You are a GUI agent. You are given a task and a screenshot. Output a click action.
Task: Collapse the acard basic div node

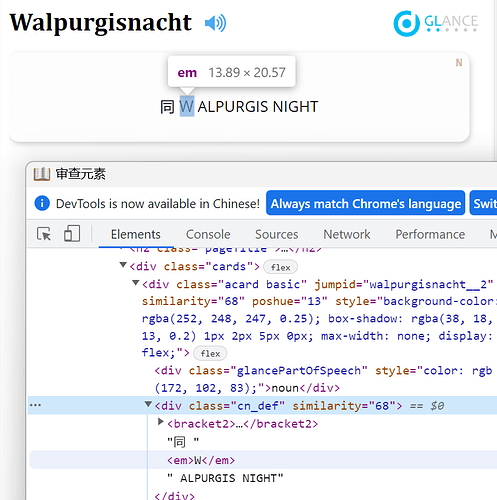pyautogui.click(x=135, y=283)
